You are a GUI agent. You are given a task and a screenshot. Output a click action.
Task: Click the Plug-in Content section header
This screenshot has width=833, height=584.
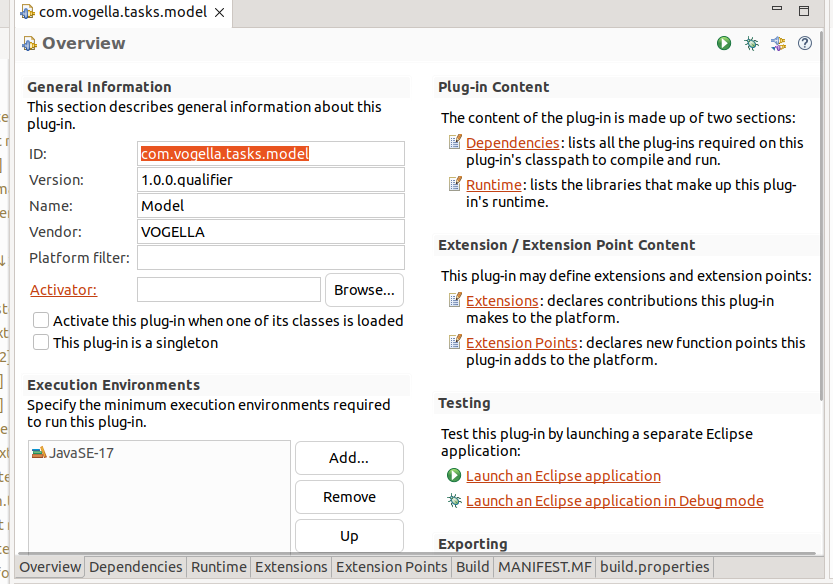(494, 87)
